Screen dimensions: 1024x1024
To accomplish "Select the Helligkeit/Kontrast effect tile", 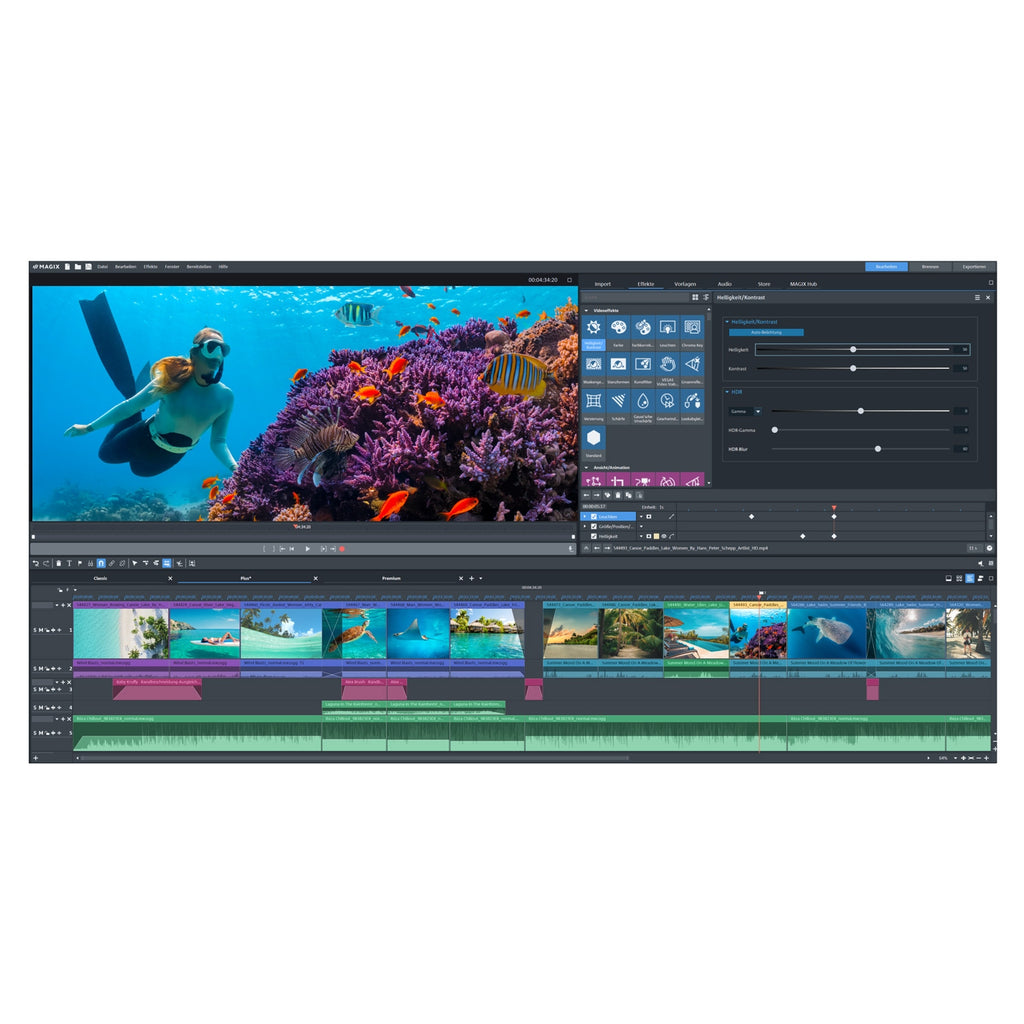I will point(594,332).
